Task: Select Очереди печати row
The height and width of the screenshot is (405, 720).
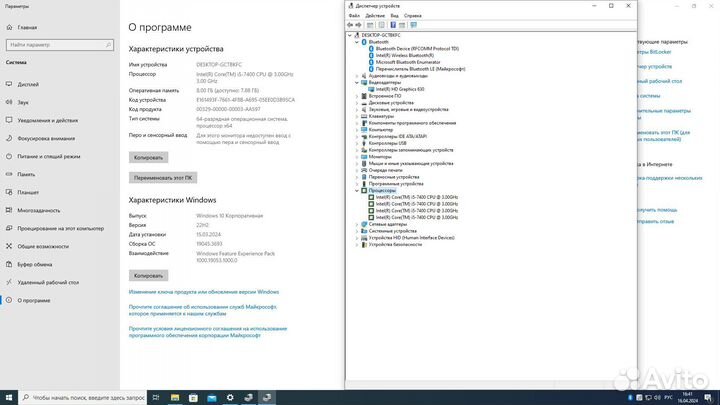Action: 386,170
